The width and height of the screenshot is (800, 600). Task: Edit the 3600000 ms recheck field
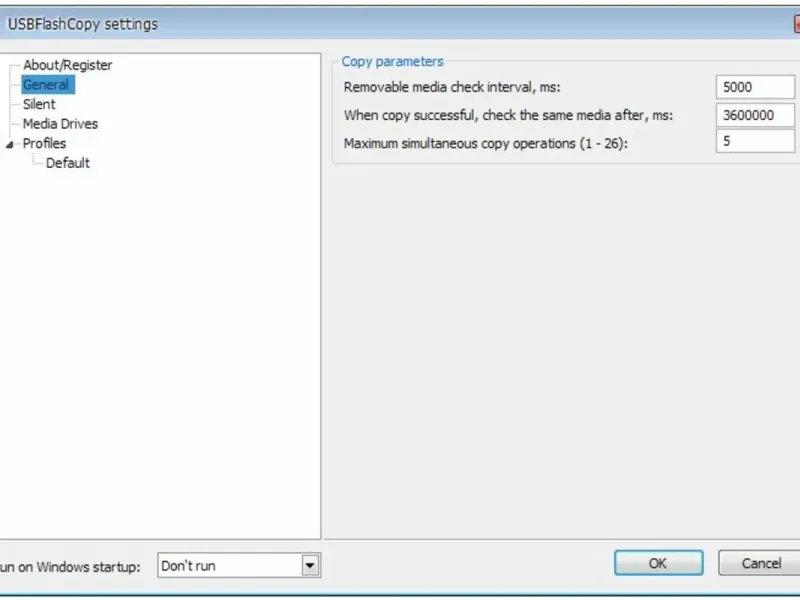(x=755, y=115)
